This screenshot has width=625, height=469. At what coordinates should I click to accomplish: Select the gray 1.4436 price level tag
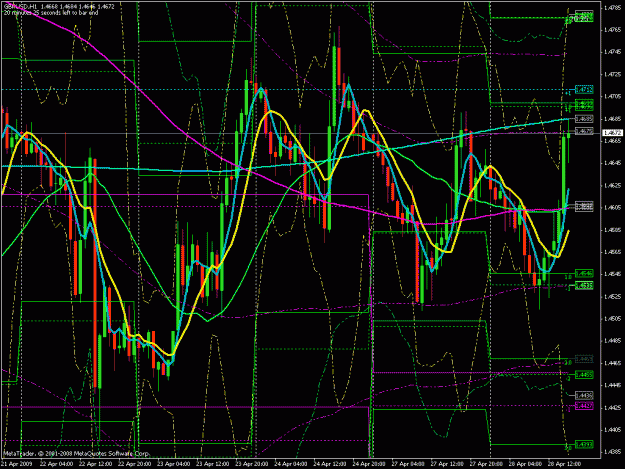[x=584, y=395]
